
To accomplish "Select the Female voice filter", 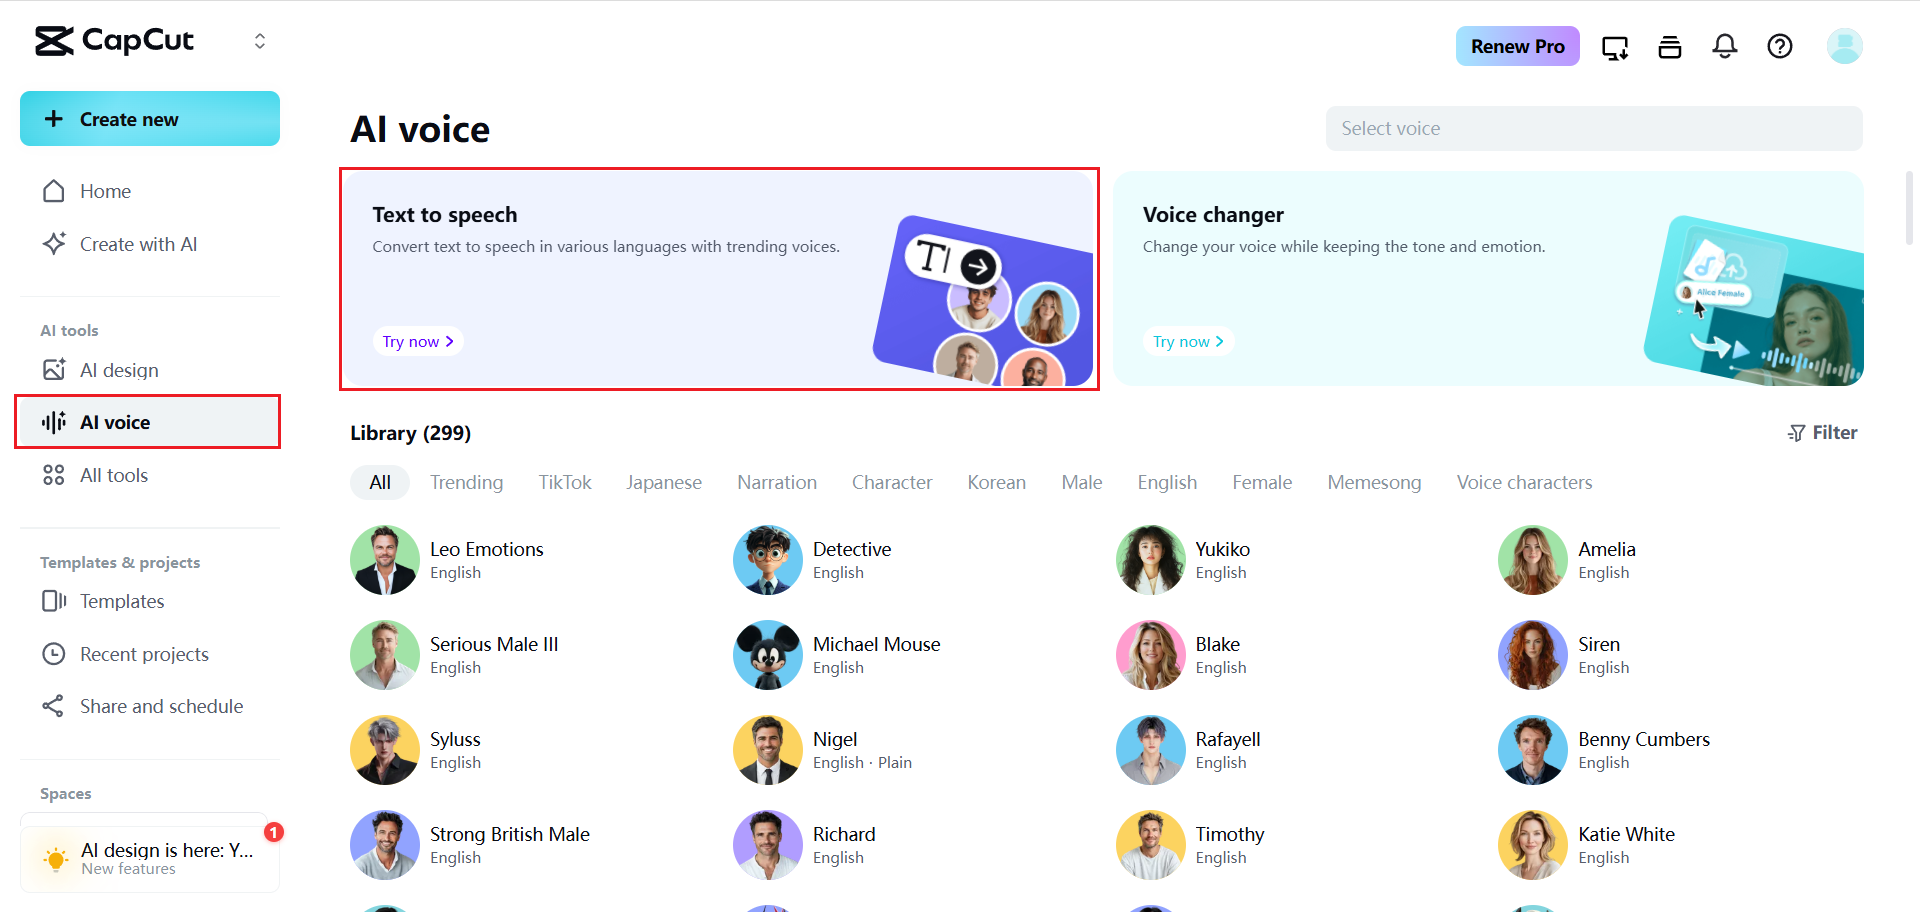I will pyautogui.click(x=1261, y=482).
